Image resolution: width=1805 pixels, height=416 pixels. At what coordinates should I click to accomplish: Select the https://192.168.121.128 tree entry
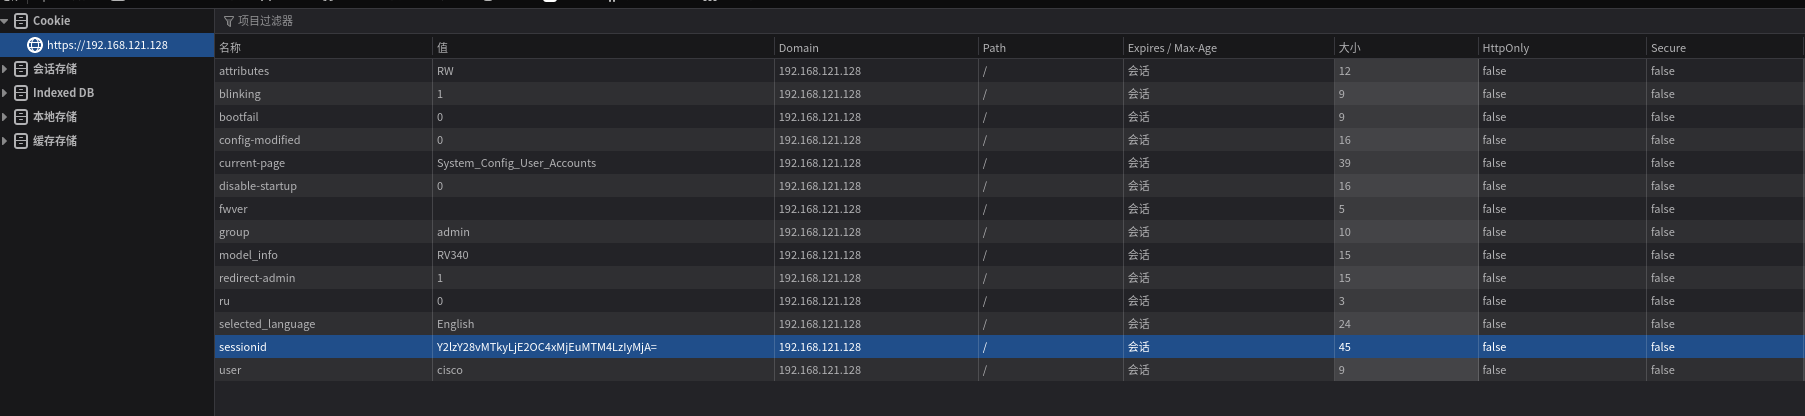tap(107, 45)
